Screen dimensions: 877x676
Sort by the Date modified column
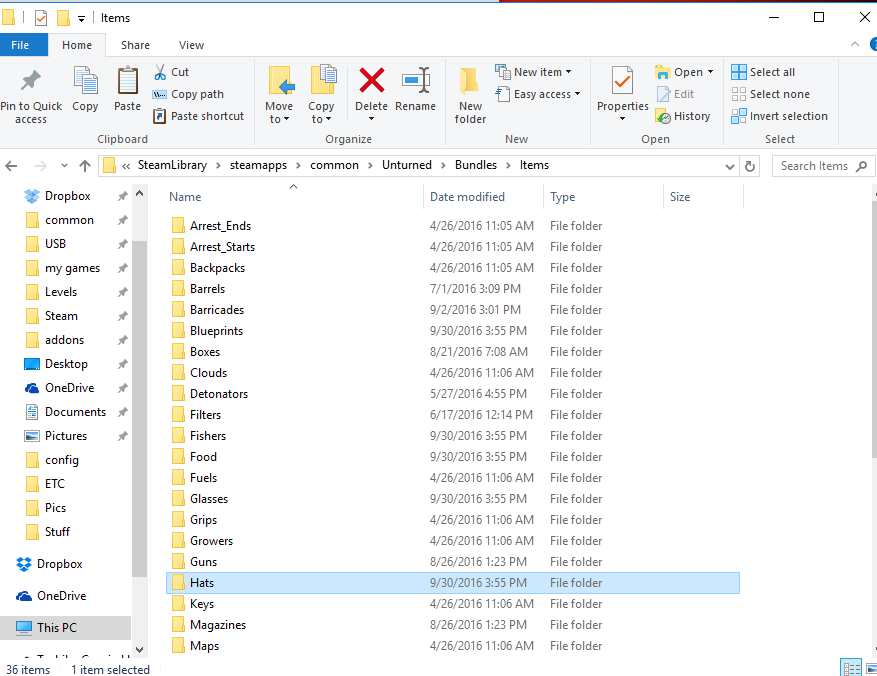tap(467, 197)
